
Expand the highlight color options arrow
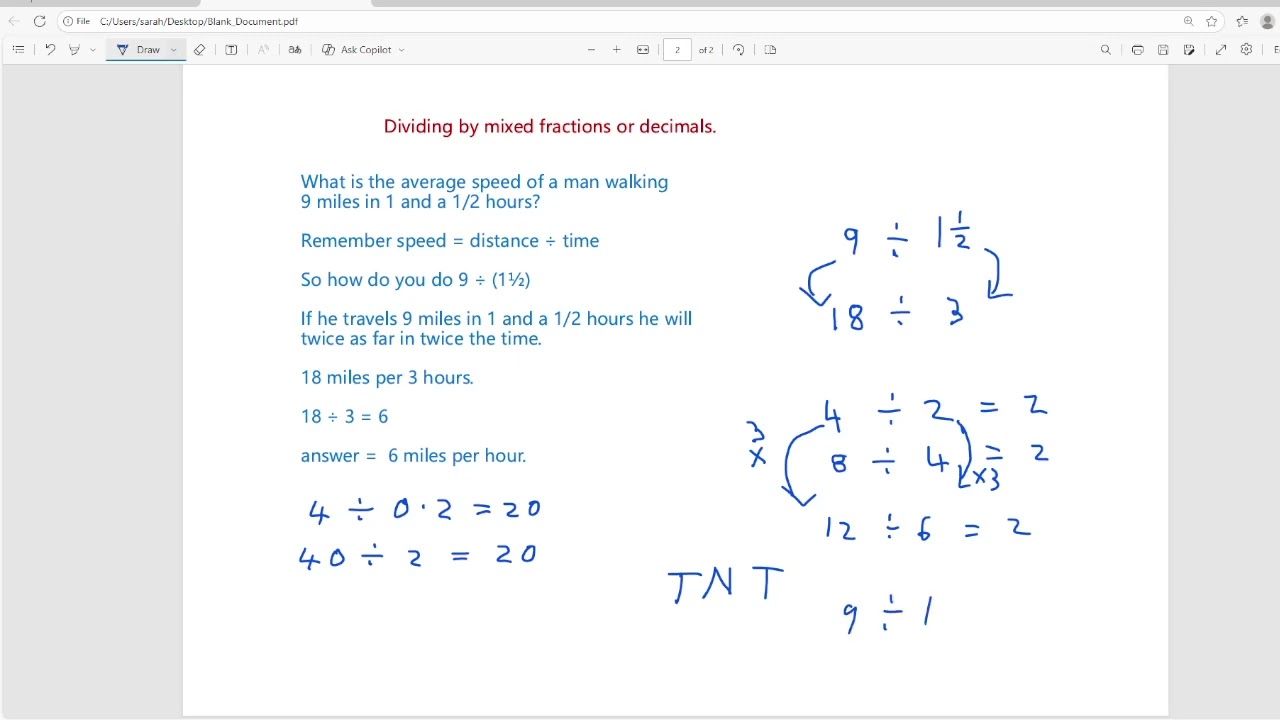click(93, 49)
